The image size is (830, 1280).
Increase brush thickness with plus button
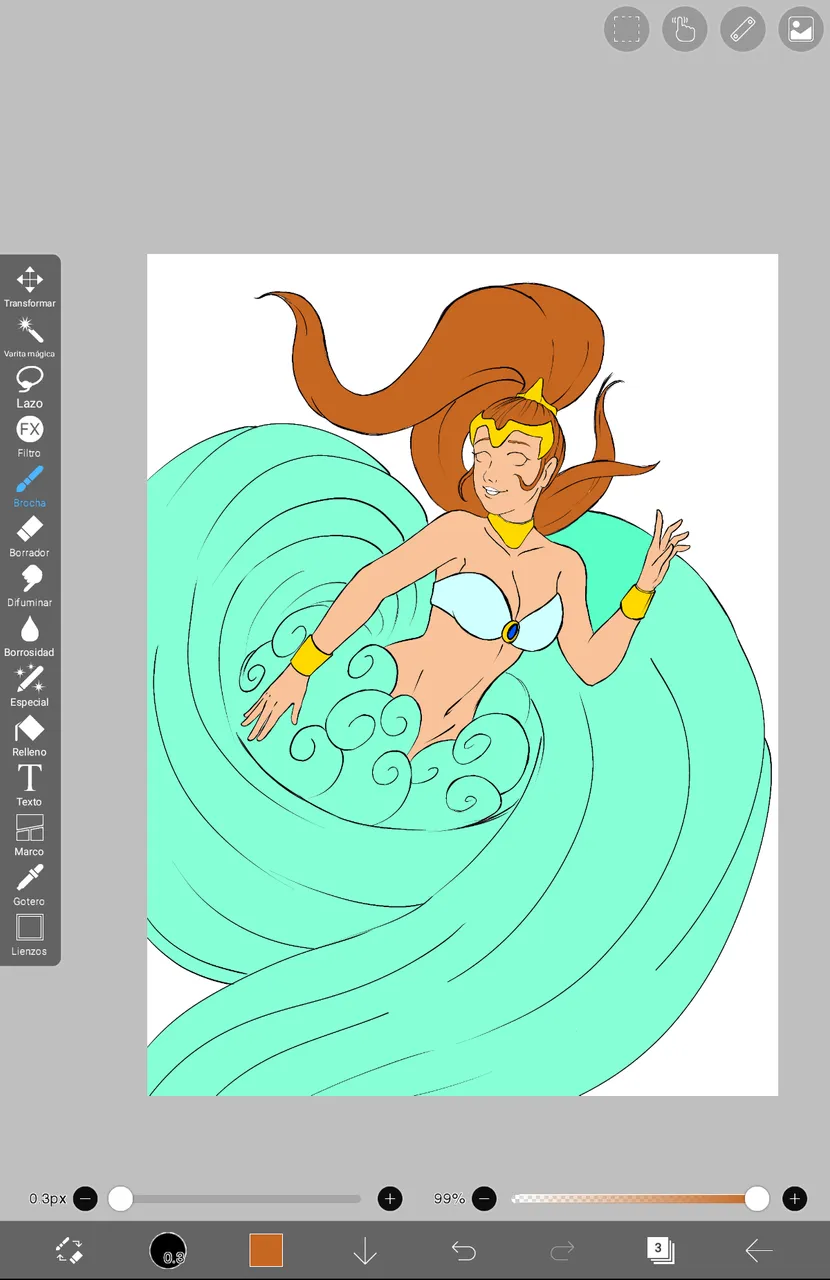pos(390,1198)
